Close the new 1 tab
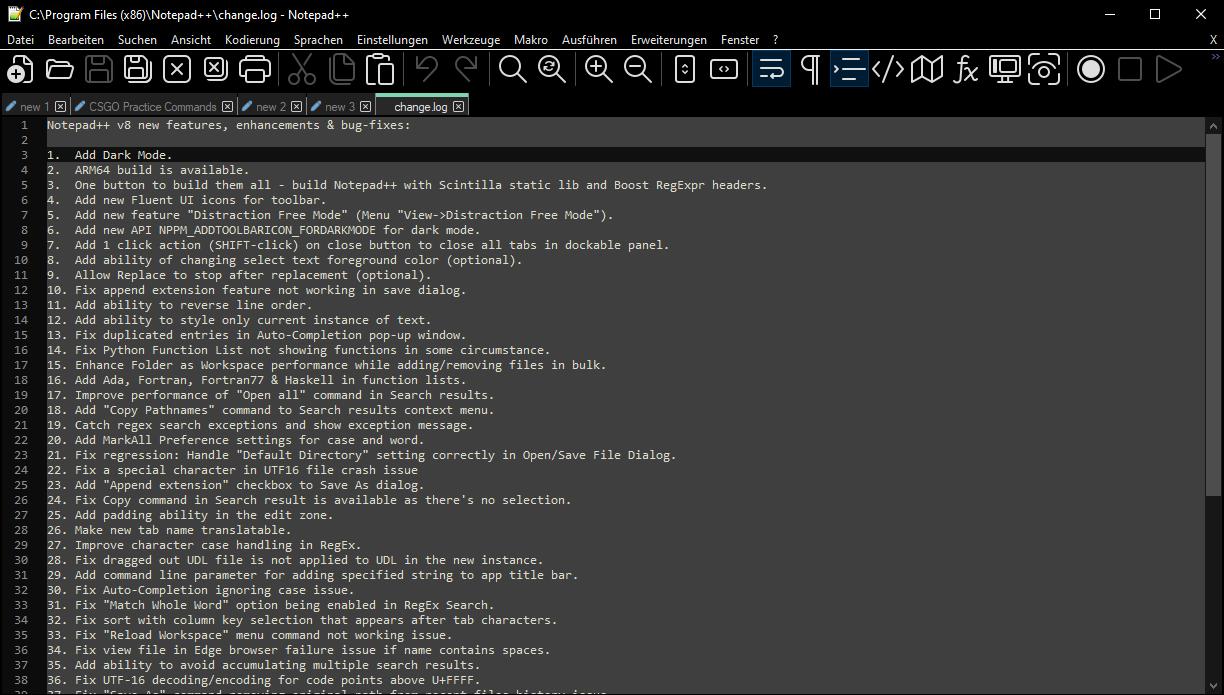Screen dimensions: 1224x695 (x=61, y=106)
